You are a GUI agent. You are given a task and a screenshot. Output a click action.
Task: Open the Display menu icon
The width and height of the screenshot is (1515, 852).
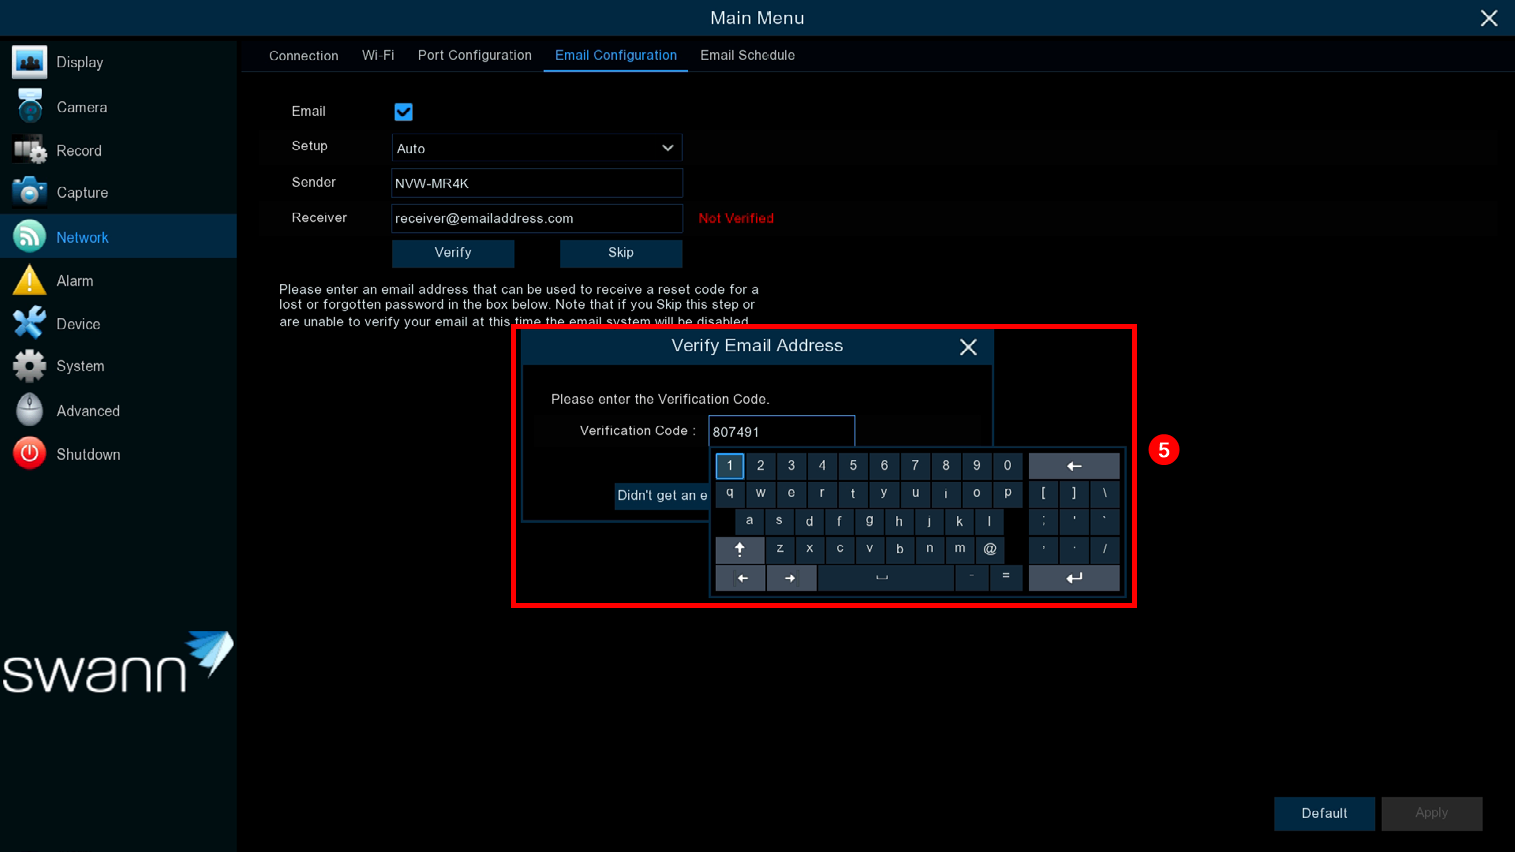29,62
